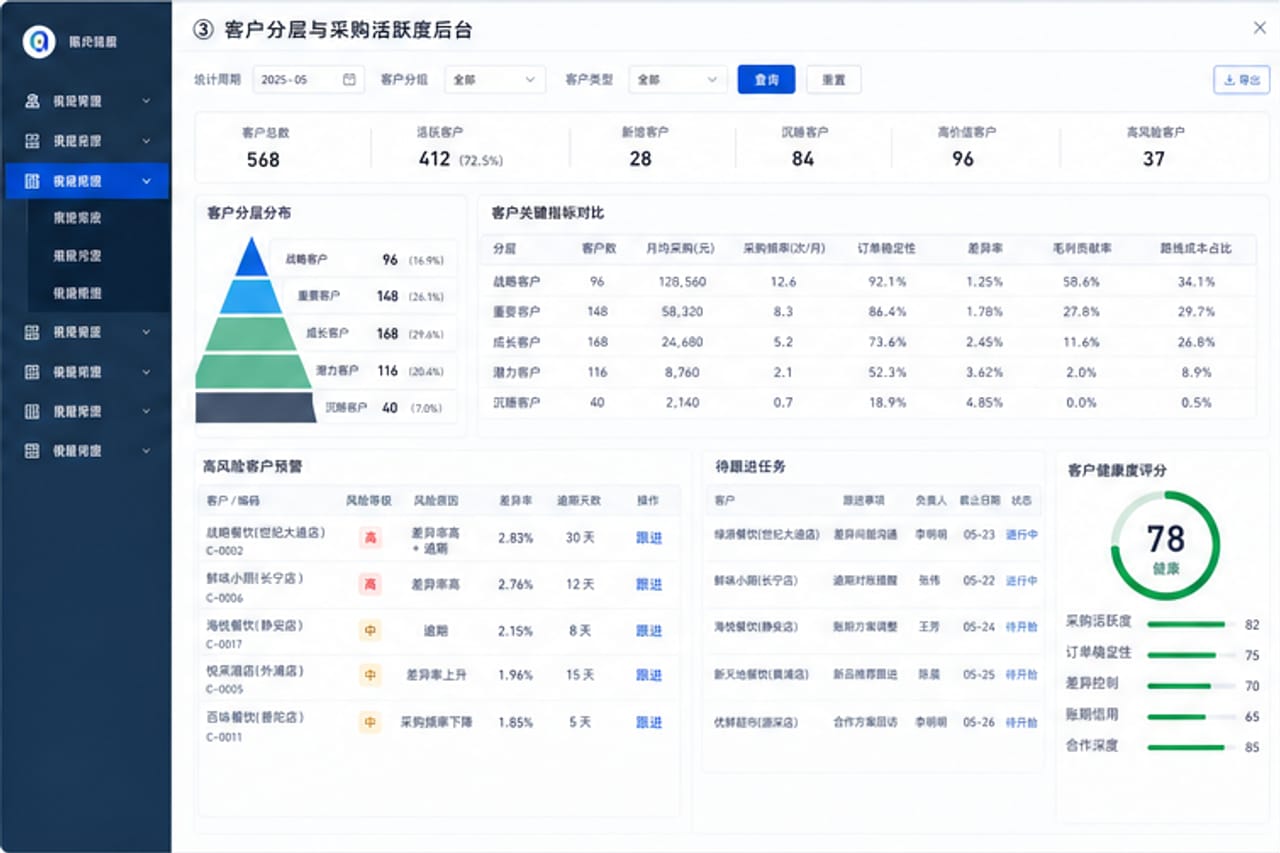Click the 沉睡客户 84 stat card
The width and height of the screenshot is (1280, 853).
click(x=804, y=148)
